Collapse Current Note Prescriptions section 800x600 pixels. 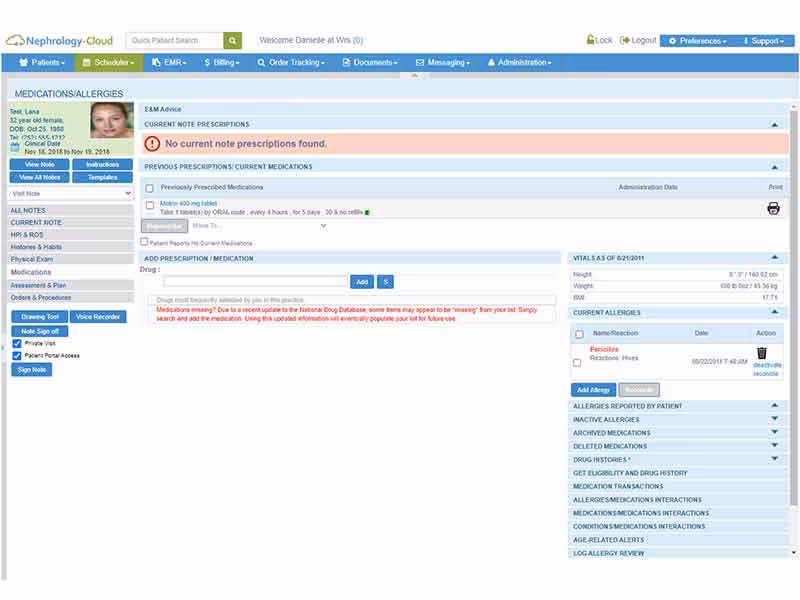coord(774,124)
